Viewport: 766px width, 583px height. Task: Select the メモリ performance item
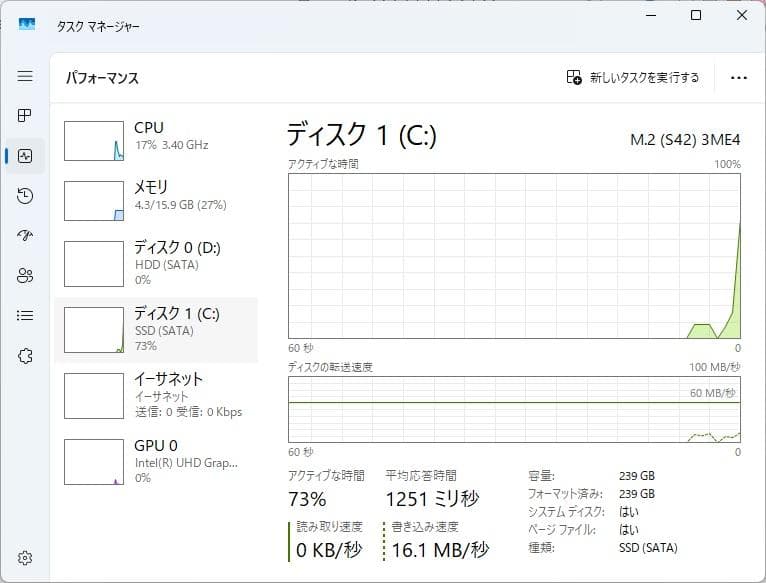coord(156,200)
